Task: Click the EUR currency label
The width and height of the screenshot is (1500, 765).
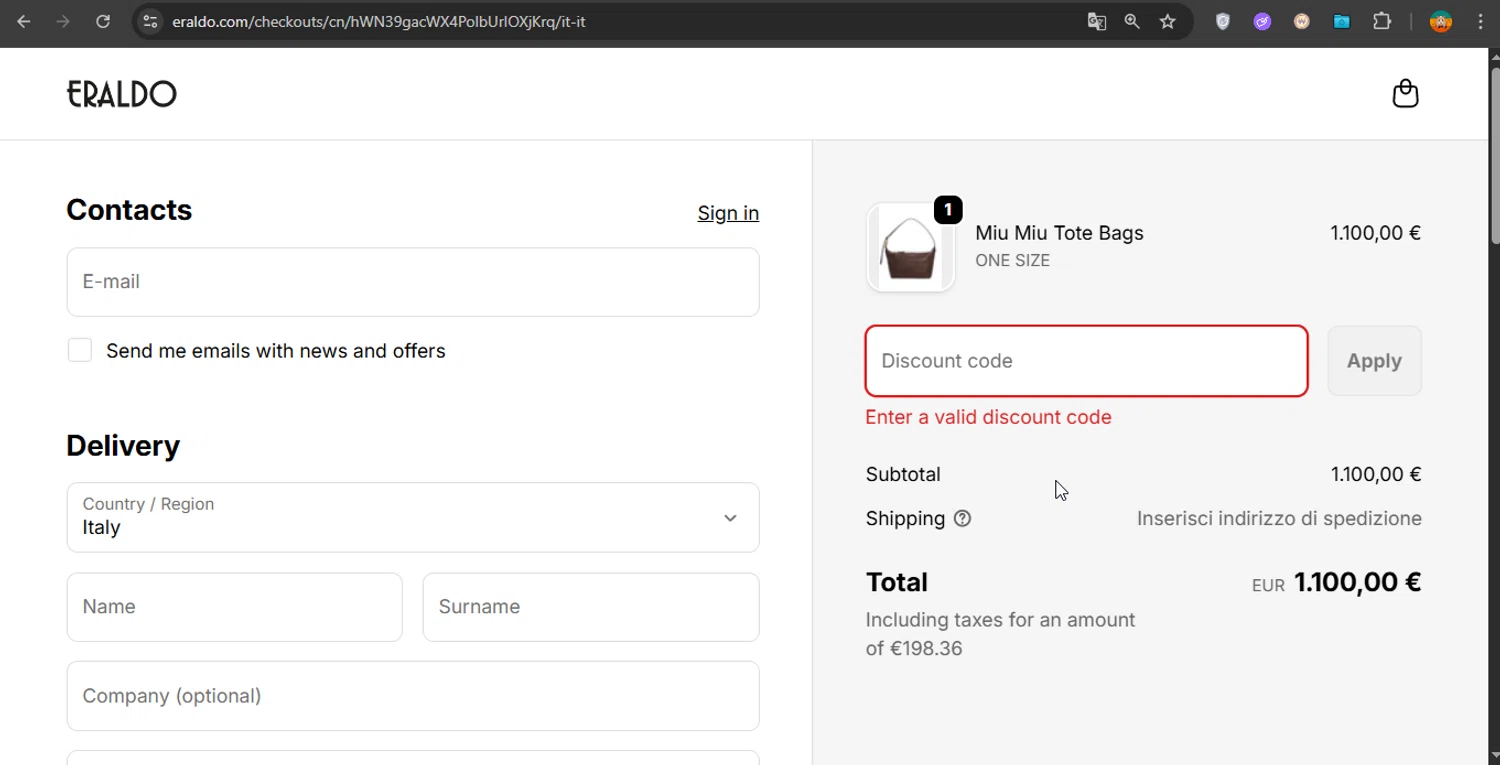Action: [1268, 586]
